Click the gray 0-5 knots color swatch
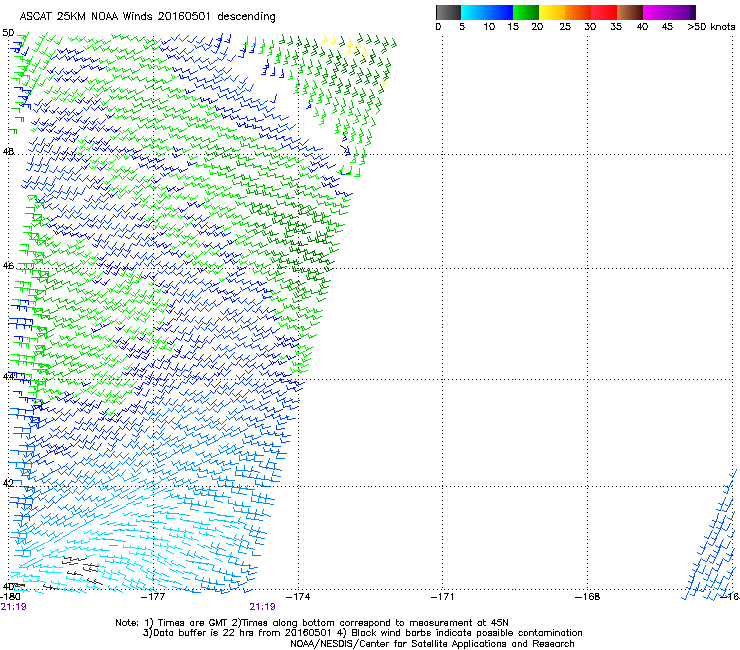Viewport: 740px width, 650px height. tap(448, 12)
